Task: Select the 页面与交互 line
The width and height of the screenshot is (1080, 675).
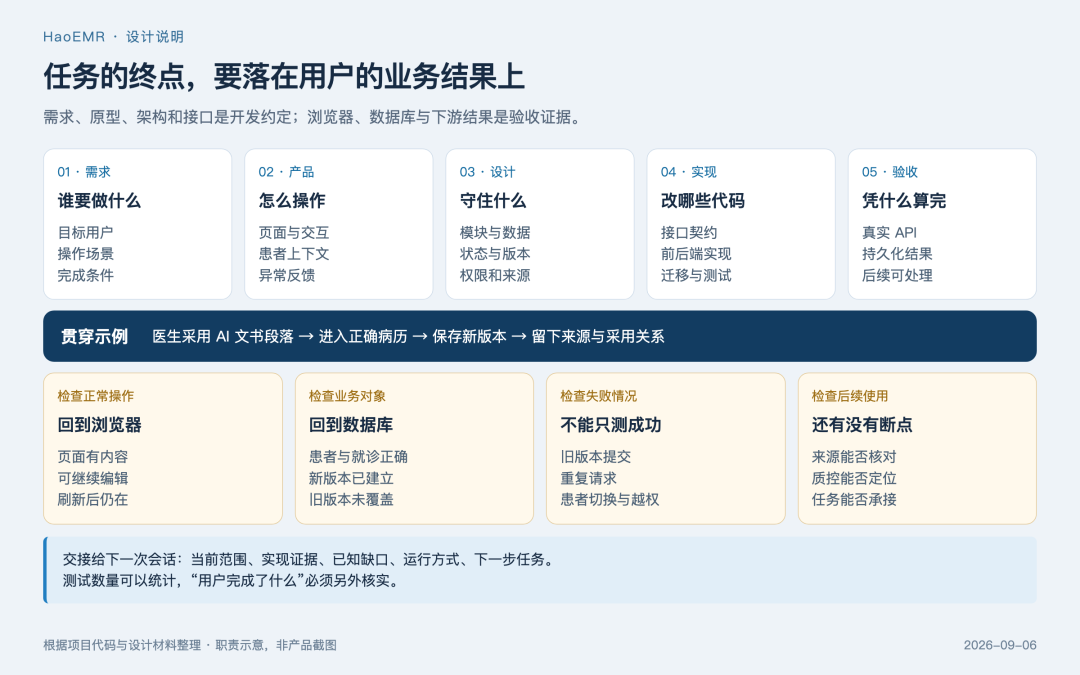Action: 294,233
